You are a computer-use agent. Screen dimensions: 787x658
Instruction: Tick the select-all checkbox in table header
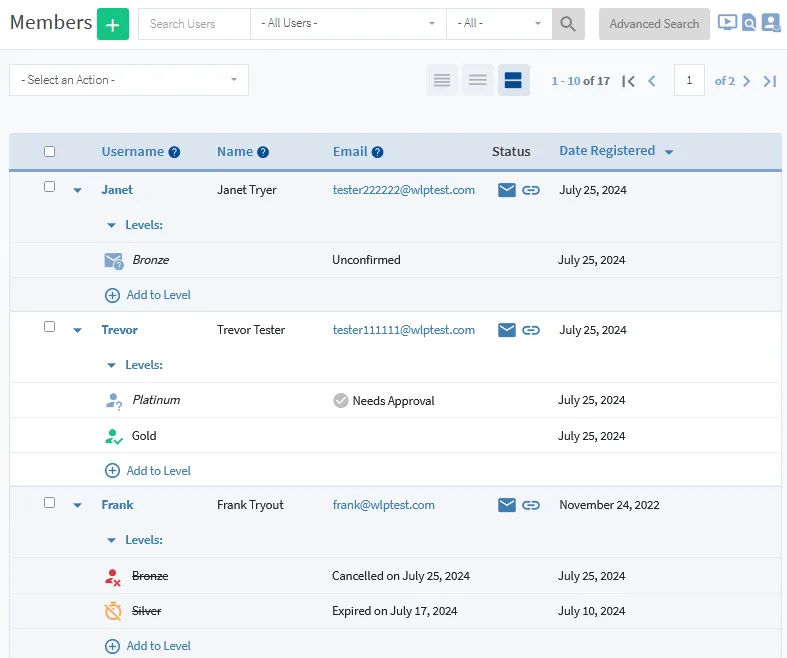click(x=49, y=152)
